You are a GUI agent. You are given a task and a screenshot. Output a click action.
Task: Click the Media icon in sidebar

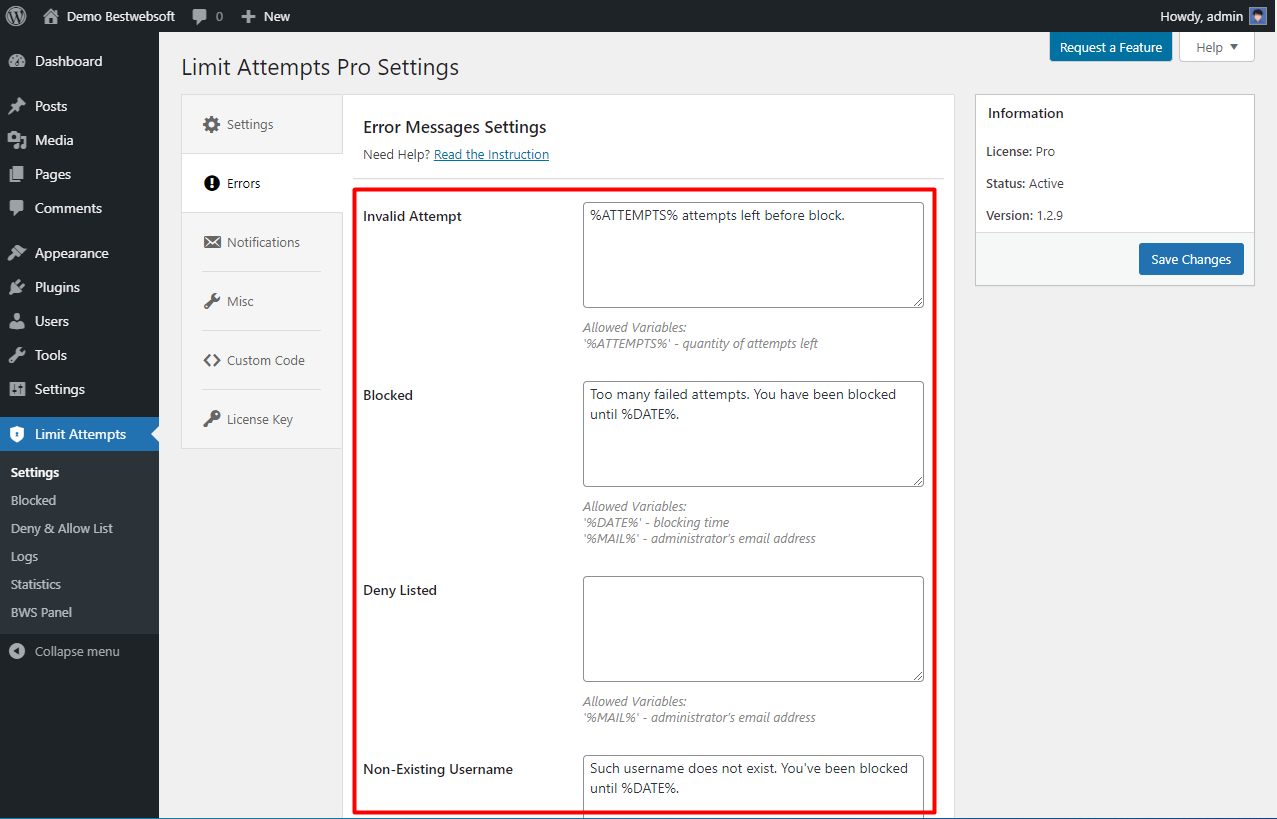(x=17, y=140)
